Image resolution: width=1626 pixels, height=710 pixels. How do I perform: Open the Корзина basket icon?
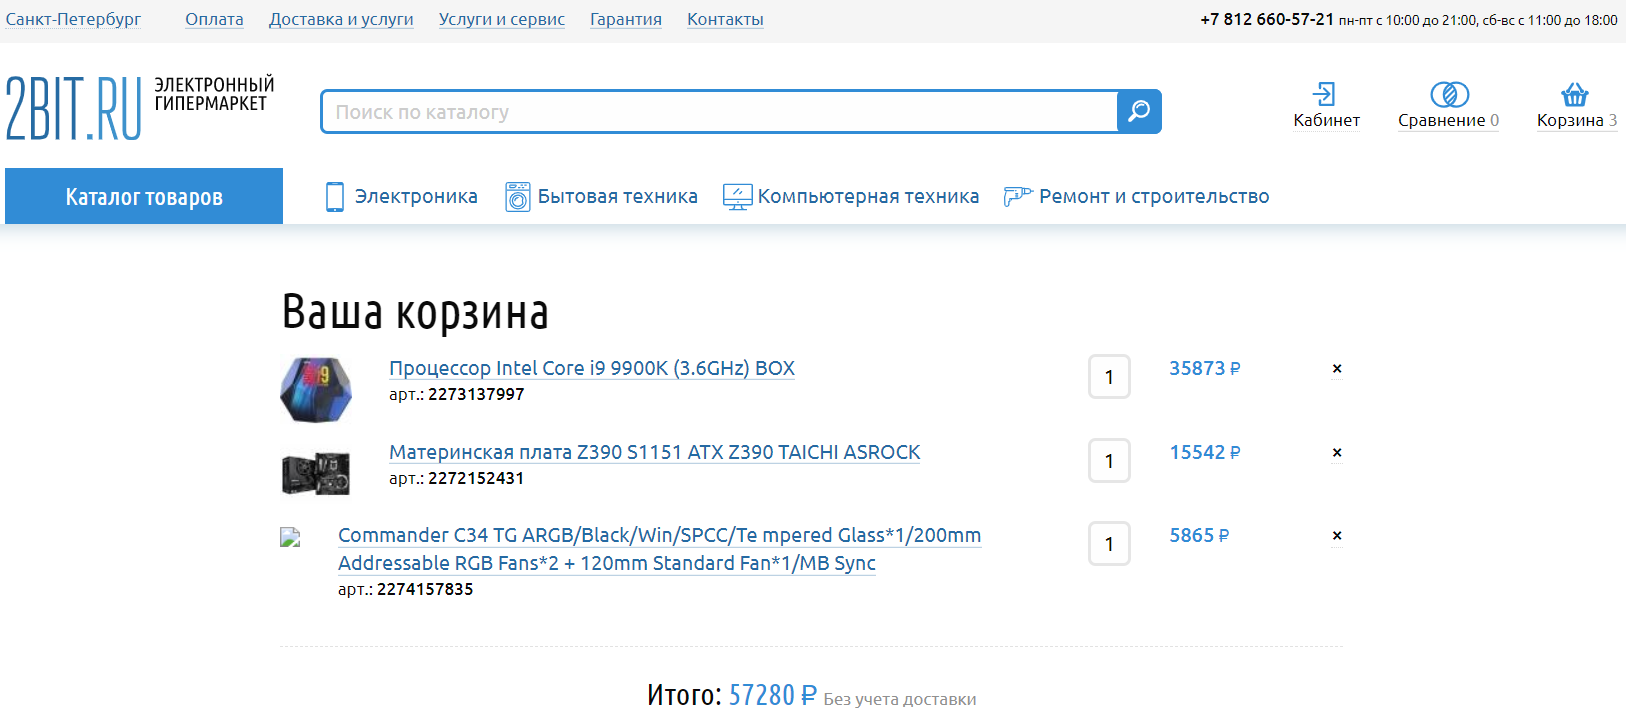click(1575, 94)
